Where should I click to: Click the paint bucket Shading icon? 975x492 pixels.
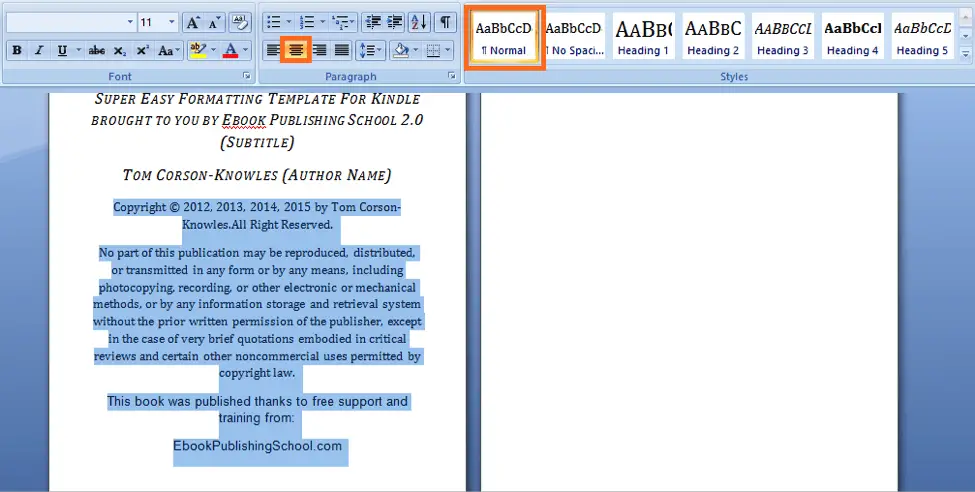401,50
